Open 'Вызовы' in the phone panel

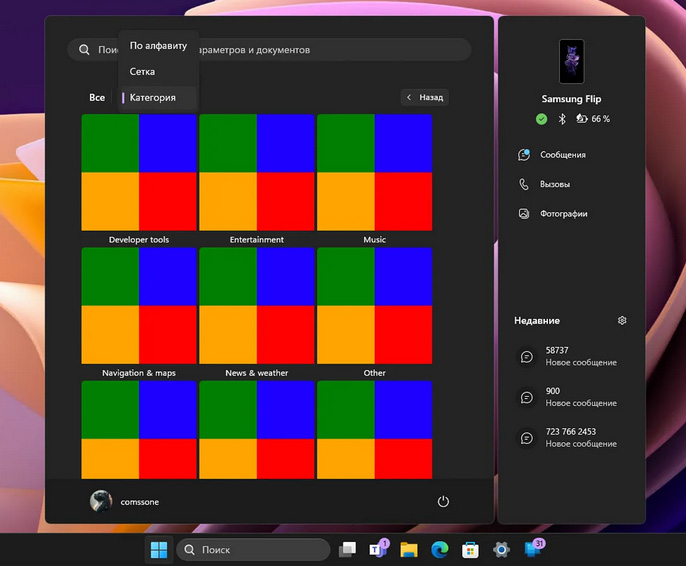[554, 184]
